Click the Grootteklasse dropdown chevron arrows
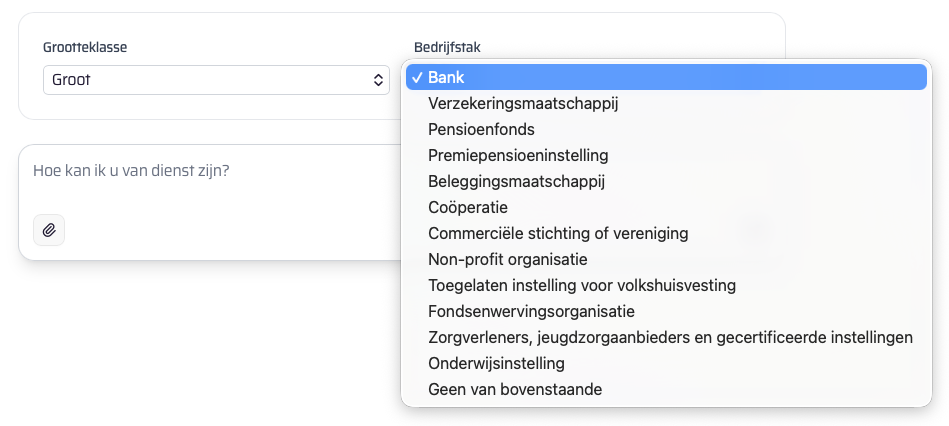This screenshot has width=949, height=426. coord(378,80)
